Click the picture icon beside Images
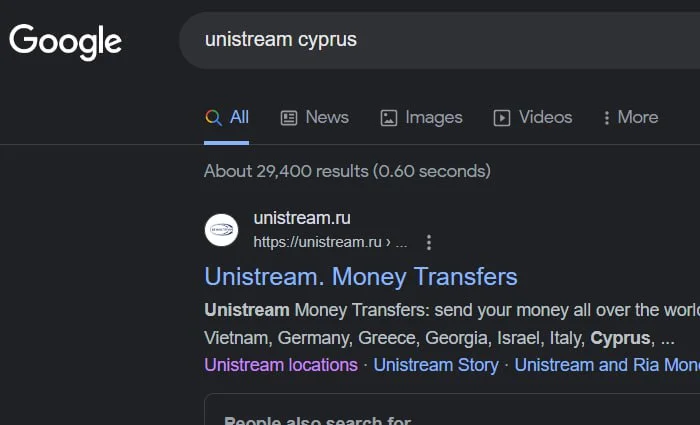Image resolution: width=700 pixels, height=425 pixels. (x=389, y=118)
